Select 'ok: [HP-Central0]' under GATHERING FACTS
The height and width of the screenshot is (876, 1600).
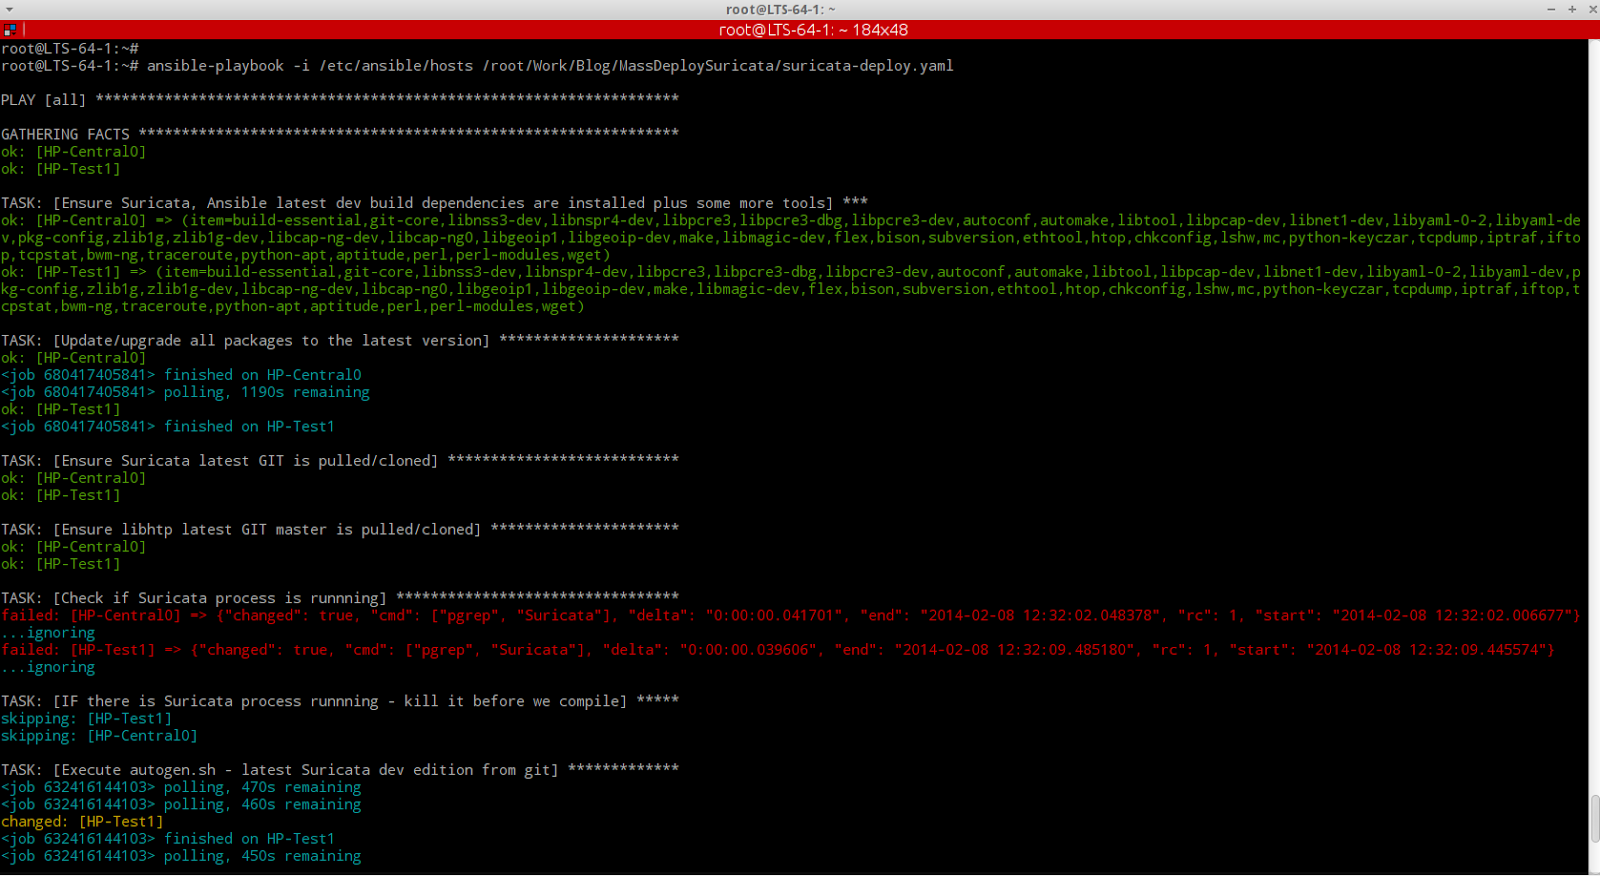point(74,152)
